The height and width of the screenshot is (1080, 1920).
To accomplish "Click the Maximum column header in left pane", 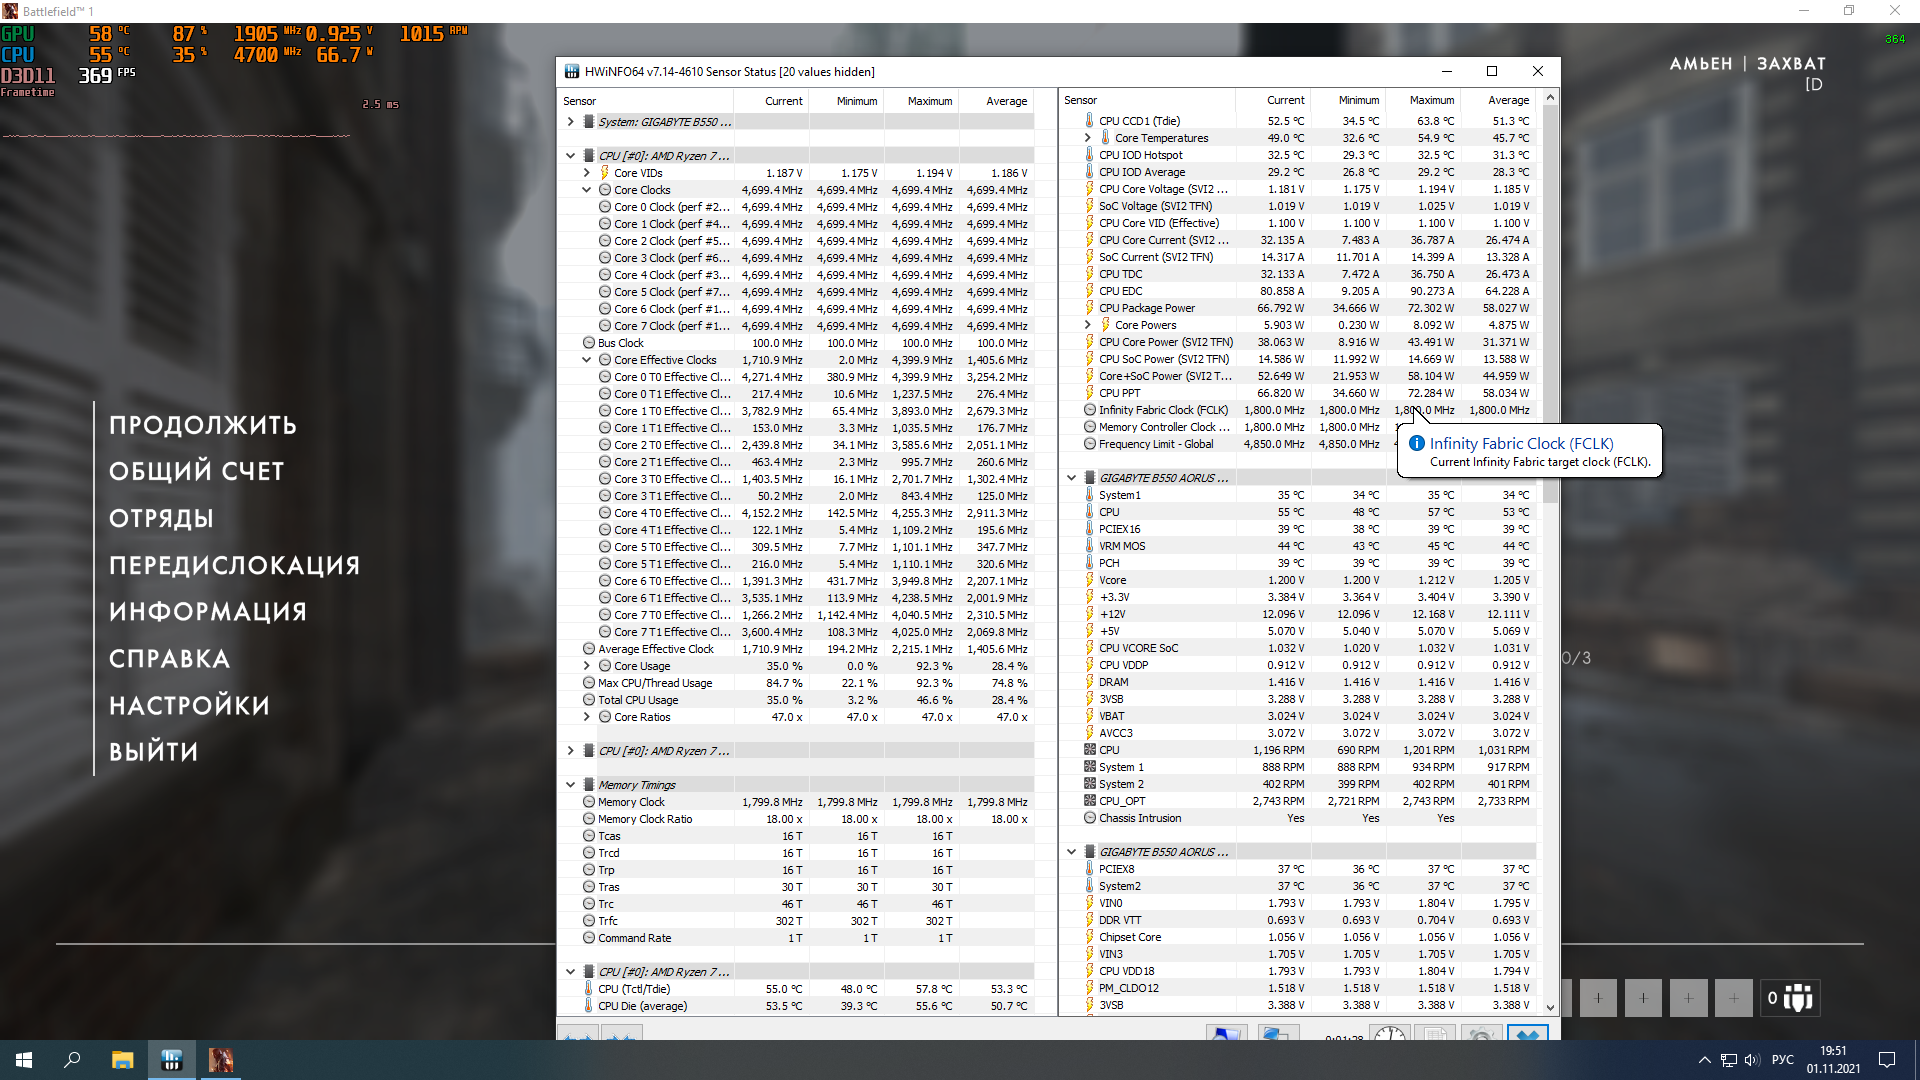I will (929, 101).
